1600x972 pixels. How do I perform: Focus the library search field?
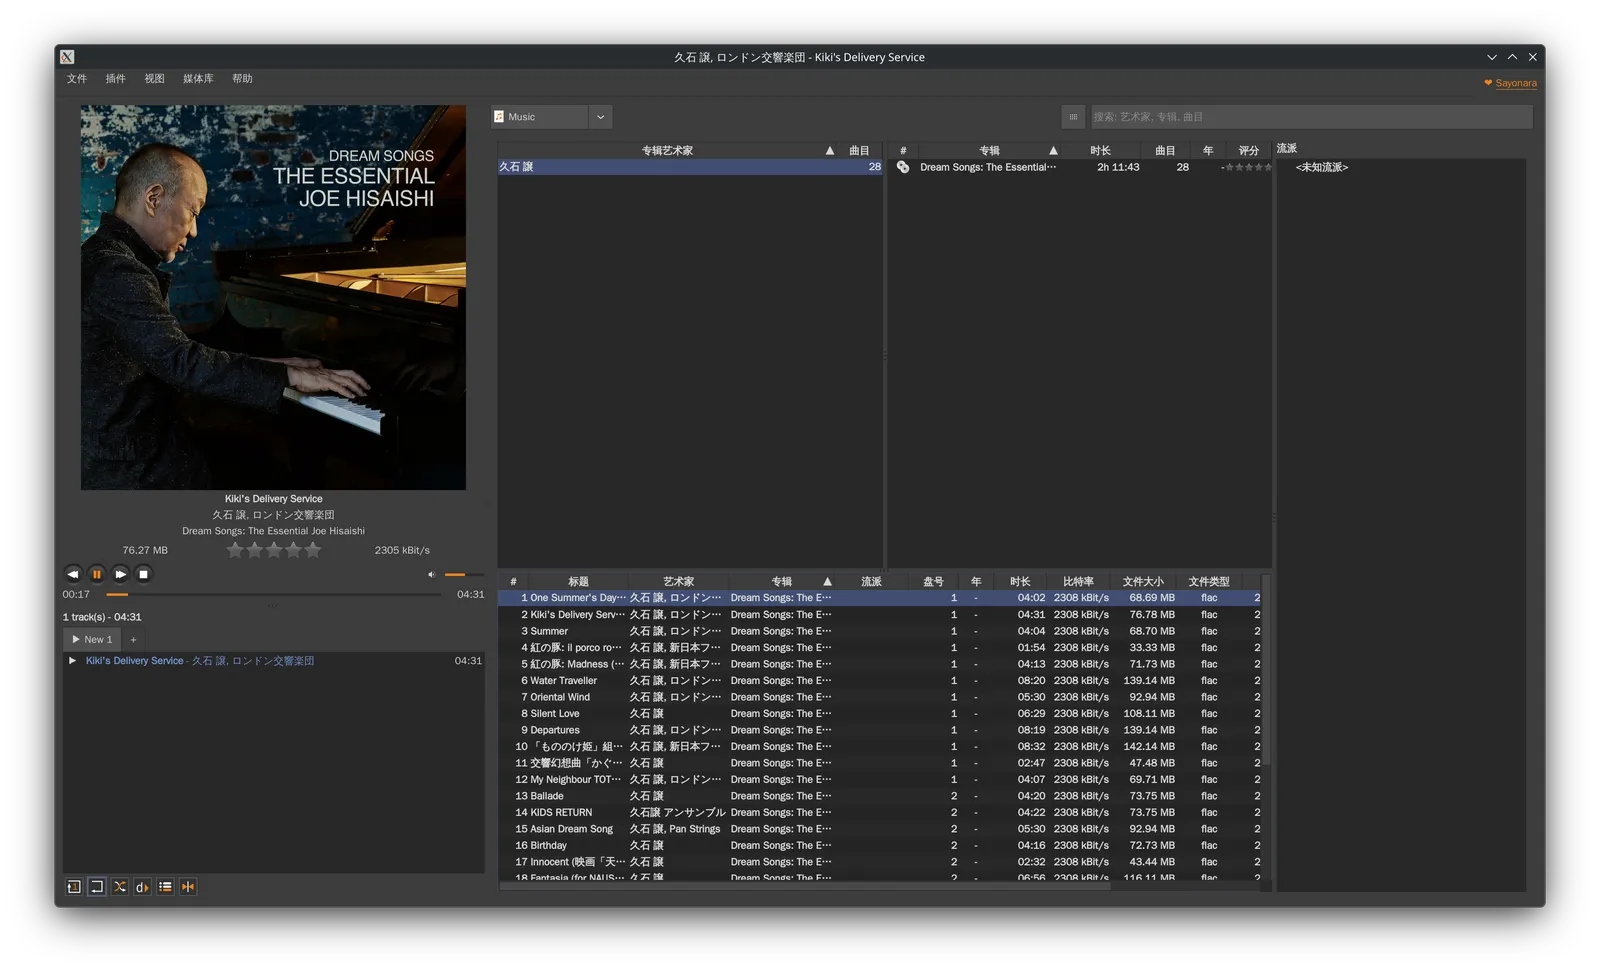(x=1311, y=117)
